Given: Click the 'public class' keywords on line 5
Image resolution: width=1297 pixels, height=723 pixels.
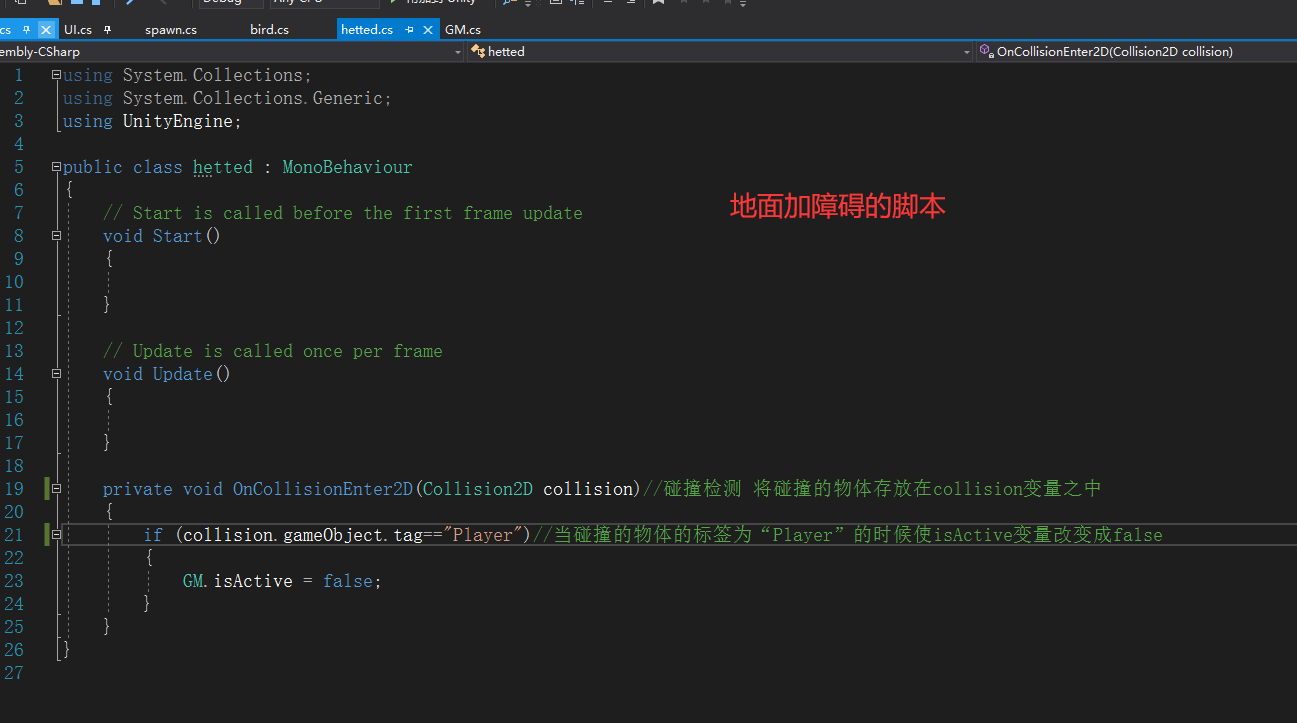Looking at the screenshot, I should [x=122, y=167].
